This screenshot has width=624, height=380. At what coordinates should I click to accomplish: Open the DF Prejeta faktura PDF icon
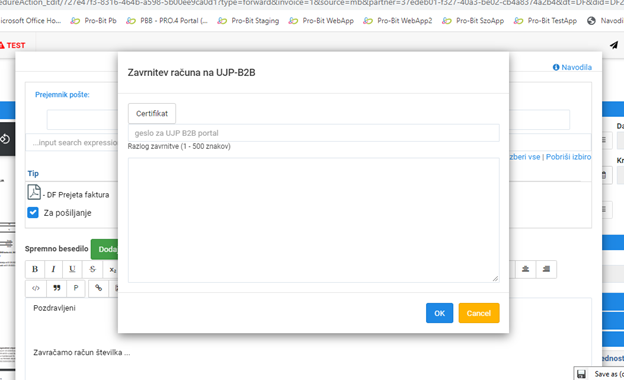tap(34, 192)
